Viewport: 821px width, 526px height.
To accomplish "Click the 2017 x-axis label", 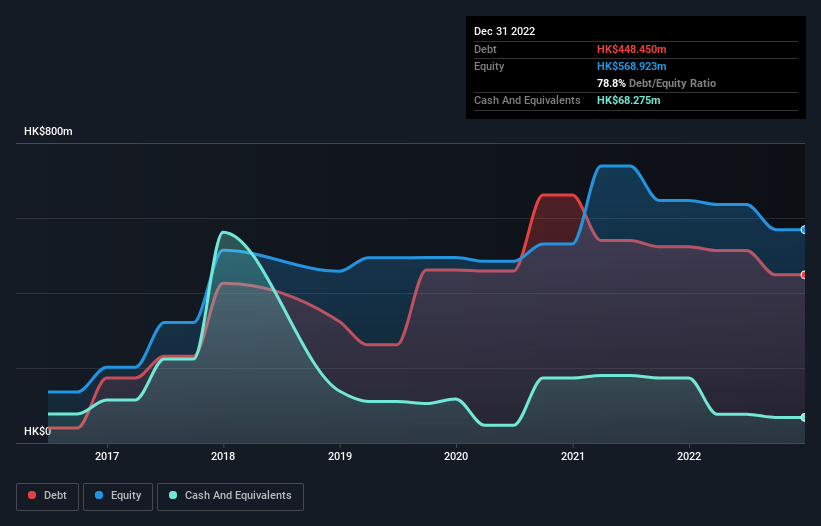I will (107, 456).
